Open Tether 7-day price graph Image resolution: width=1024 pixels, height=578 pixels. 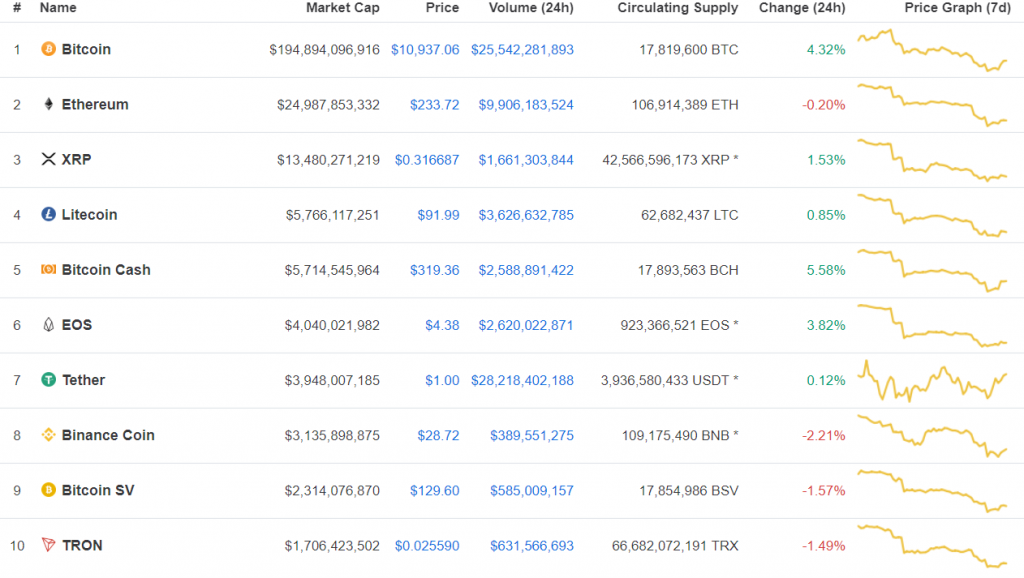(933, 380)
